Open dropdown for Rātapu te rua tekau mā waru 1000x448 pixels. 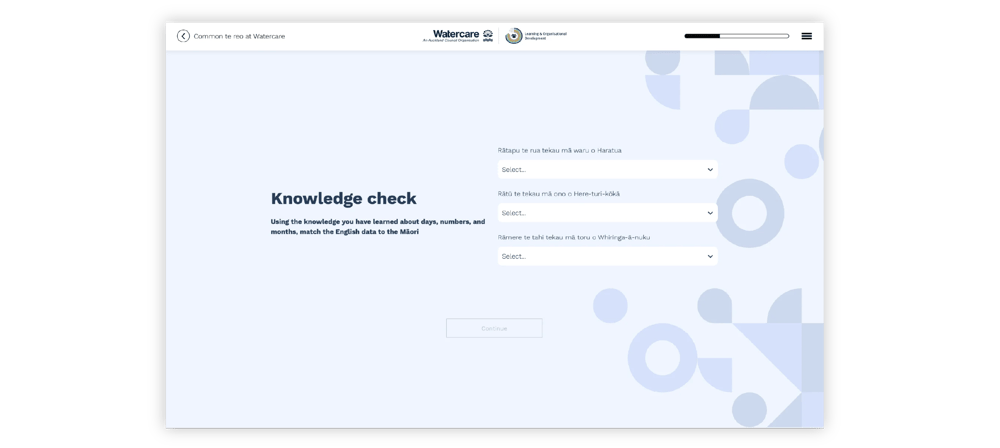(x=607, y=170)
